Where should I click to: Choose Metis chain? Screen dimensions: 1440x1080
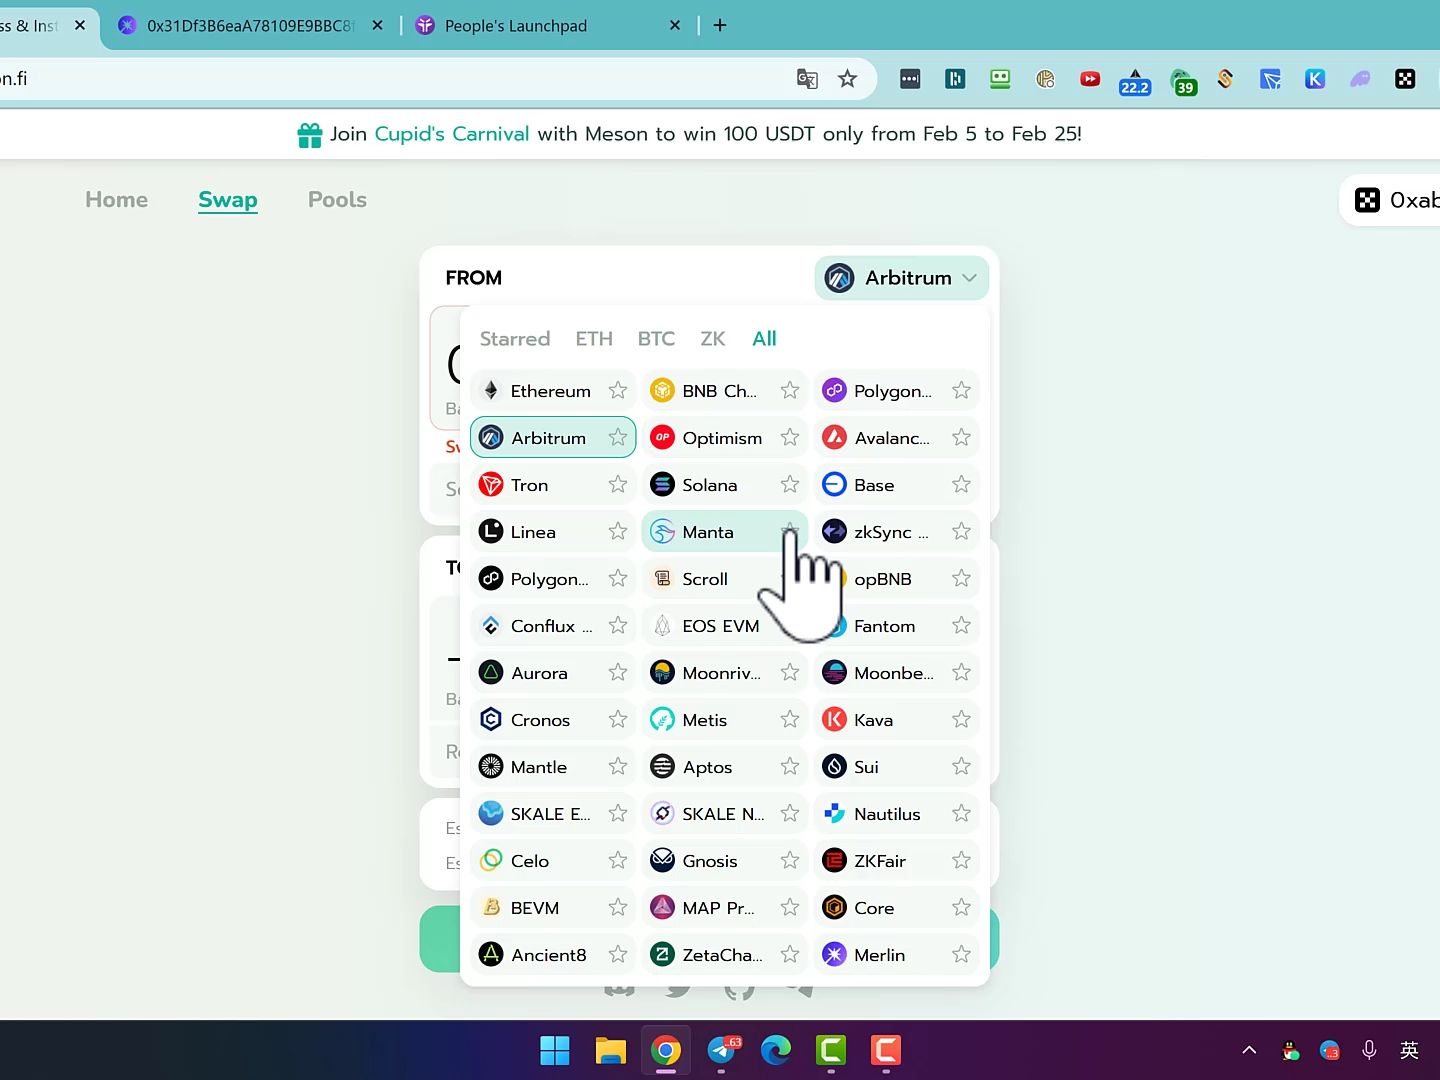click(724, 720)
